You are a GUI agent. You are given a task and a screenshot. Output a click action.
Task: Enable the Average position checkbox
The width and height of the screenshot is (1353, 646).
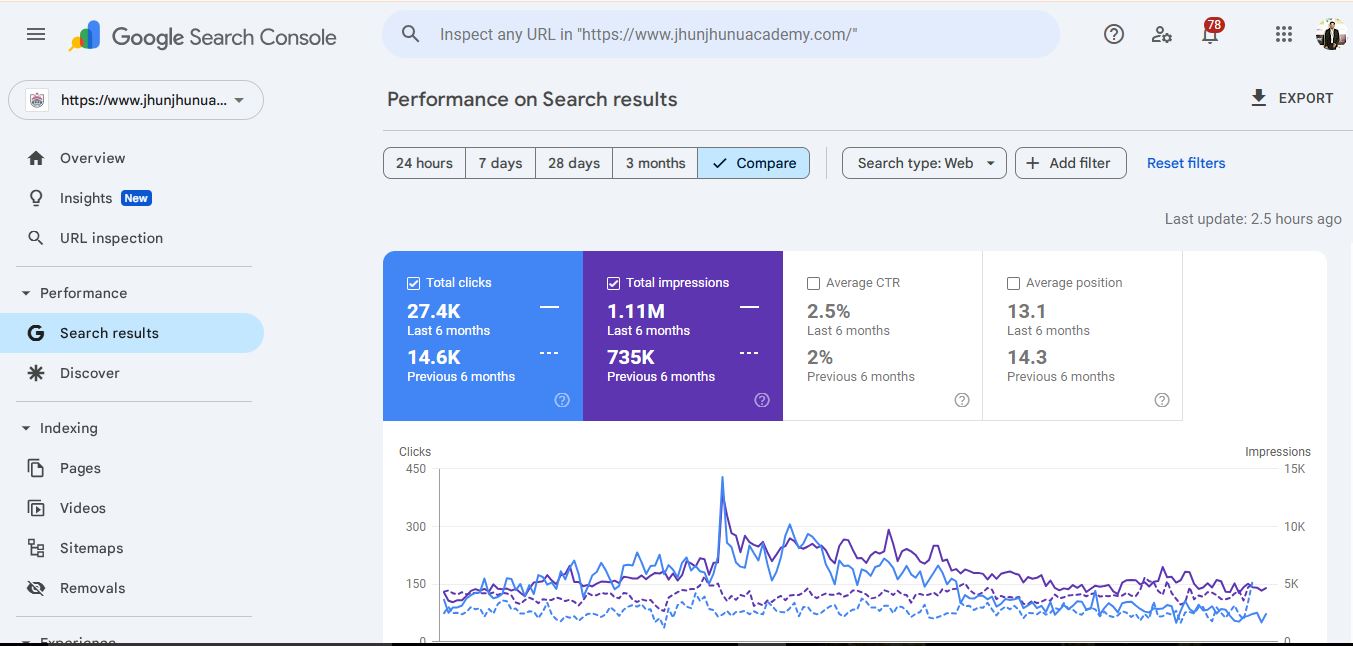(1014, 283)
